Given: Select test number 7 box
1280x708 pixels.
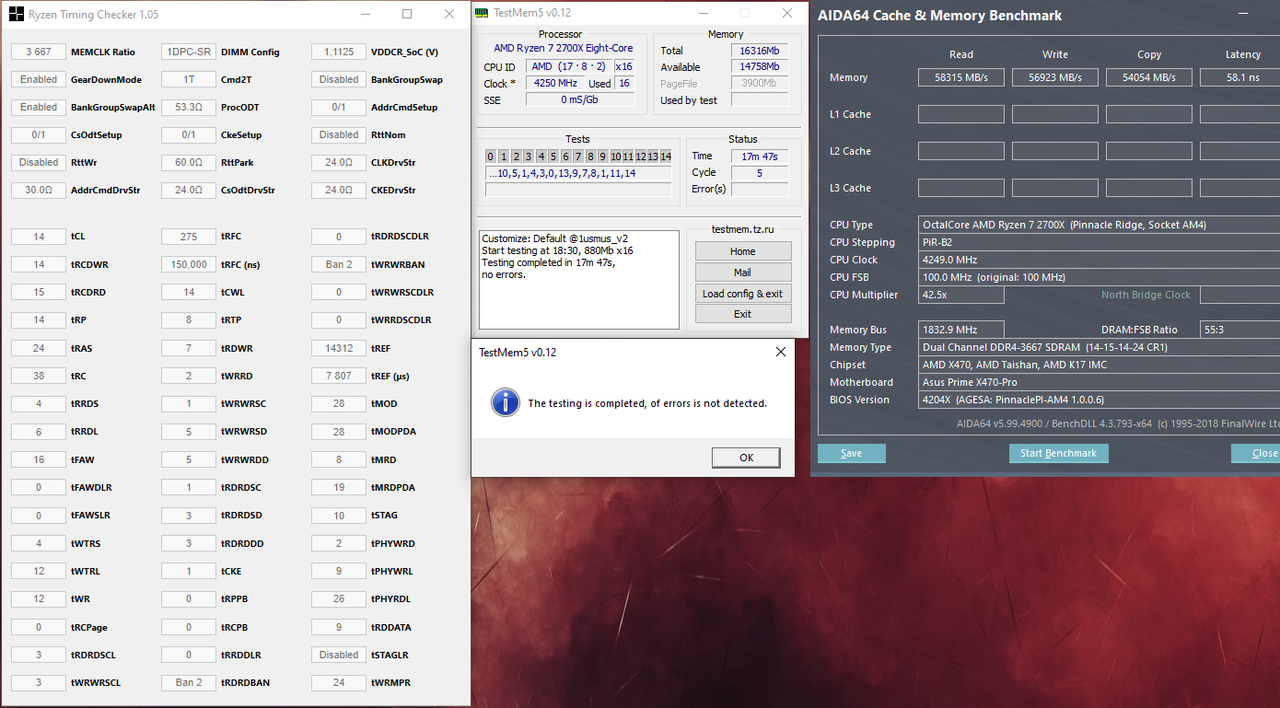Looking at the screenshot, I should 578,156.
